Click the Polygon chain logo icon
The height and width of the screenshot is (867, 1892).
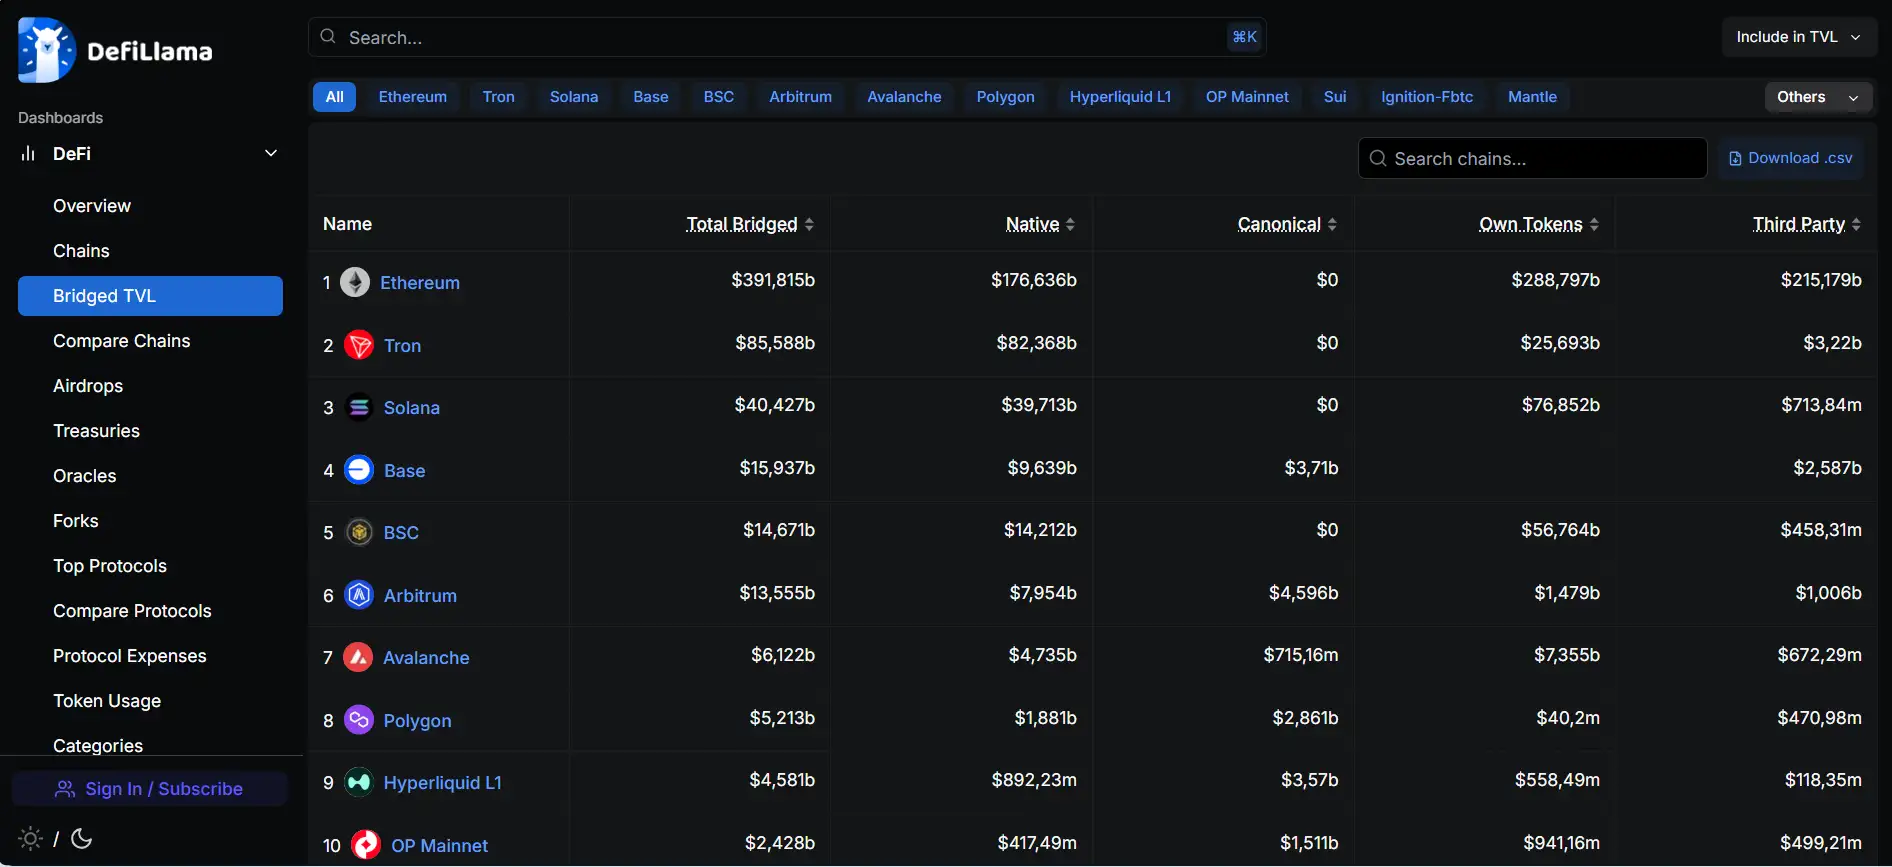[359, 720]
